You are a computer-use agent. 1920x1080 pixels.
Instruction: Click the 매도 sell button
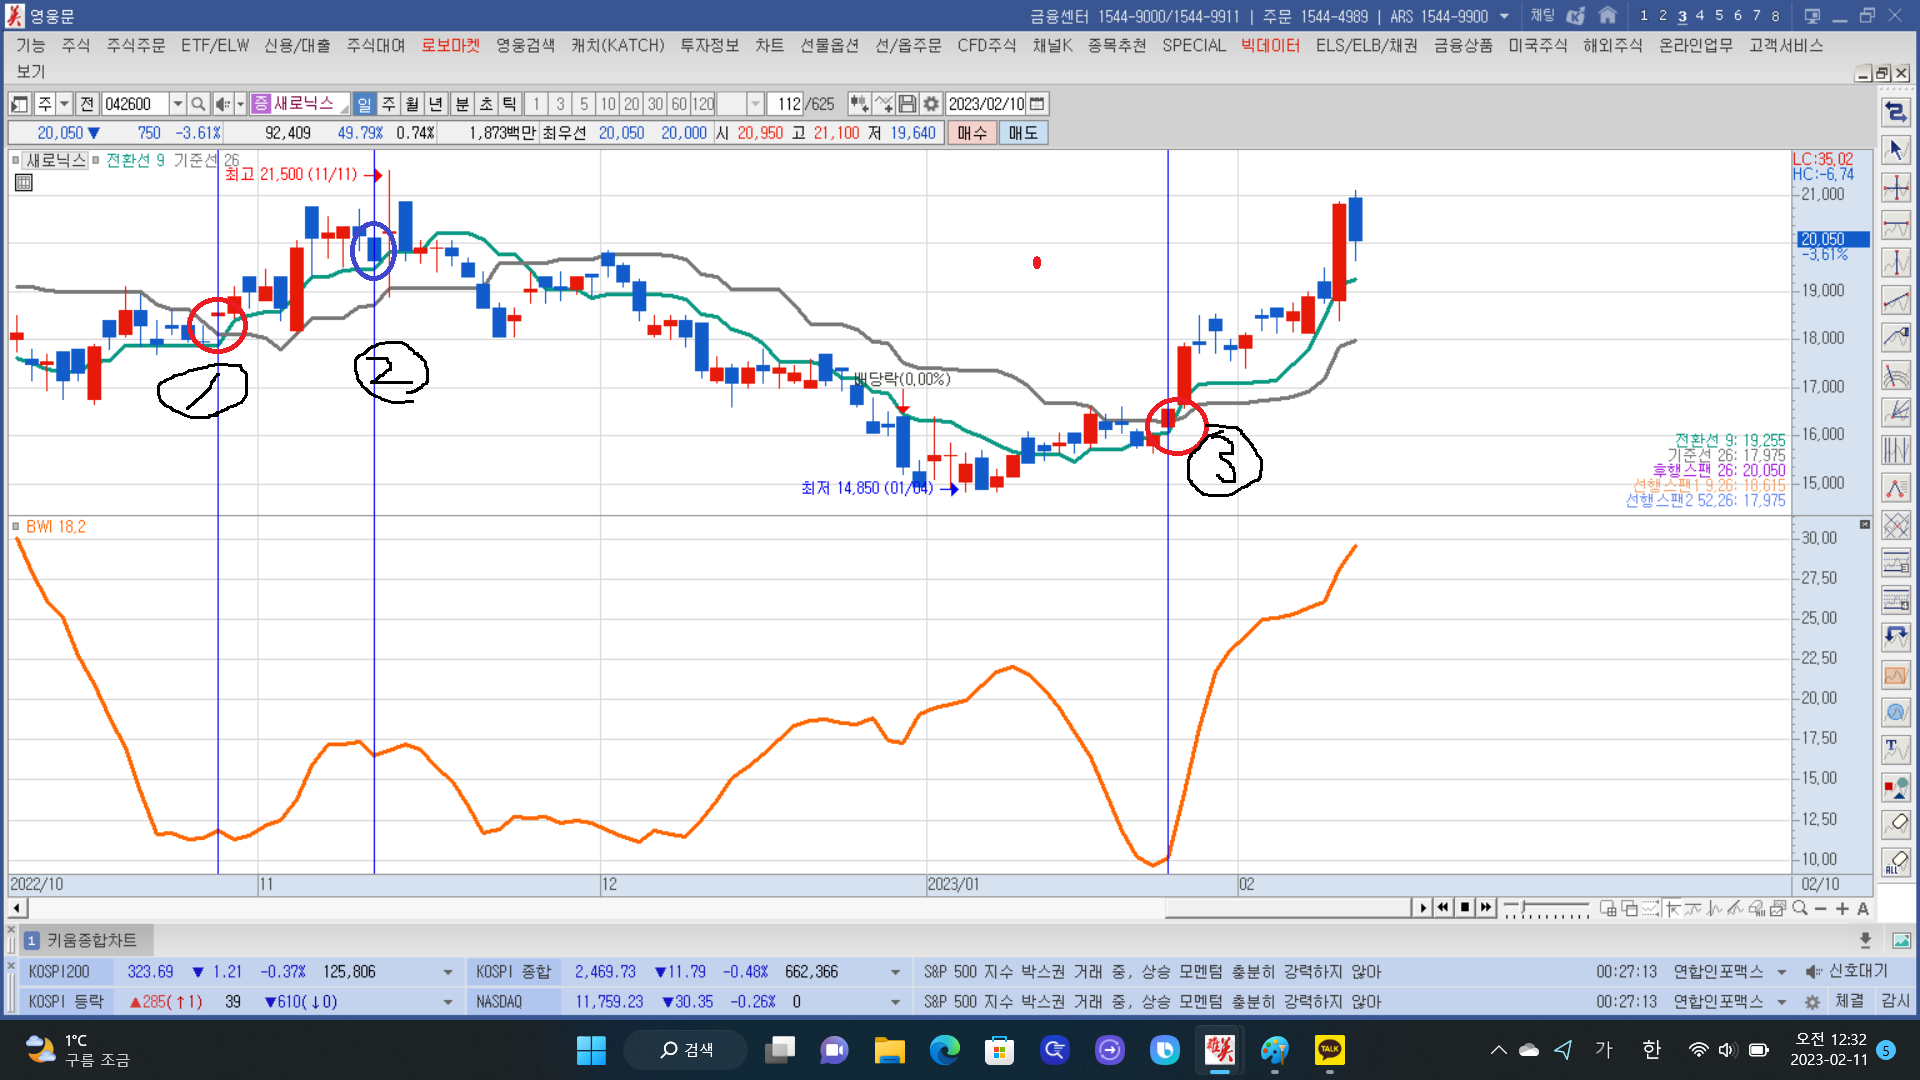click(1022, 133)
